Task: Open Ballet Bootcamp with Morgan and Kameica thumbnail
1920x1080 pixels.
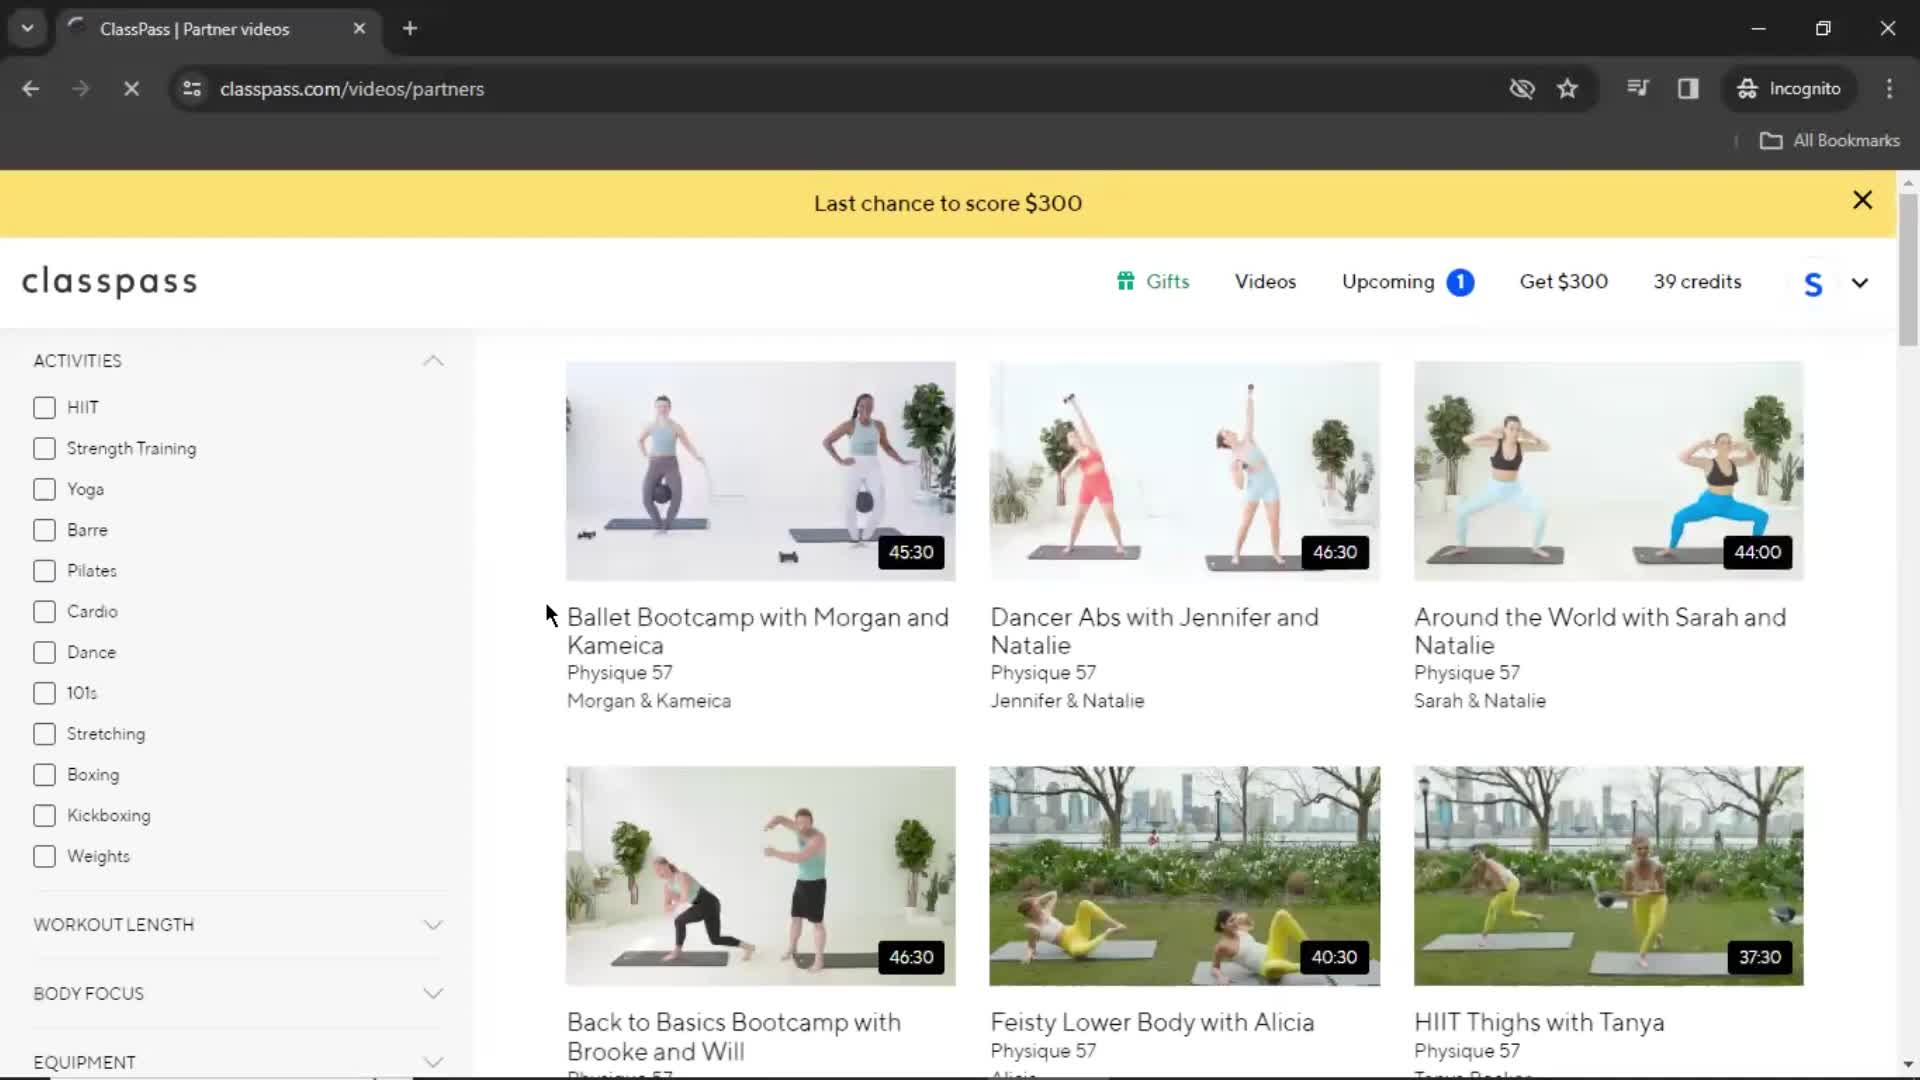Action: (x=761, y=471)
